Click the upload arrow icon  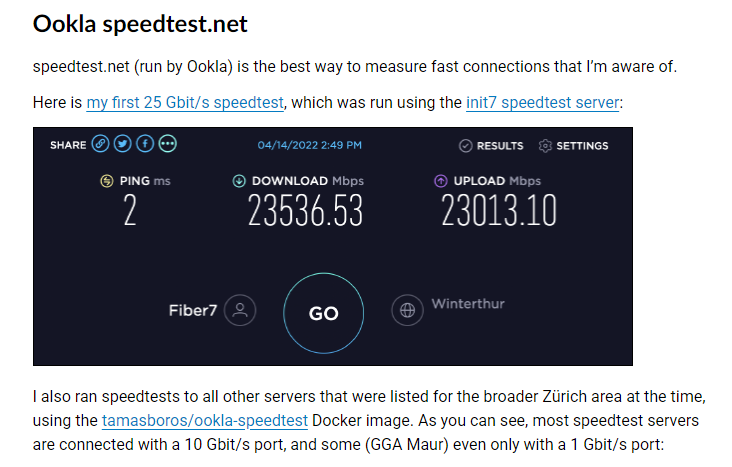[440, 181]
